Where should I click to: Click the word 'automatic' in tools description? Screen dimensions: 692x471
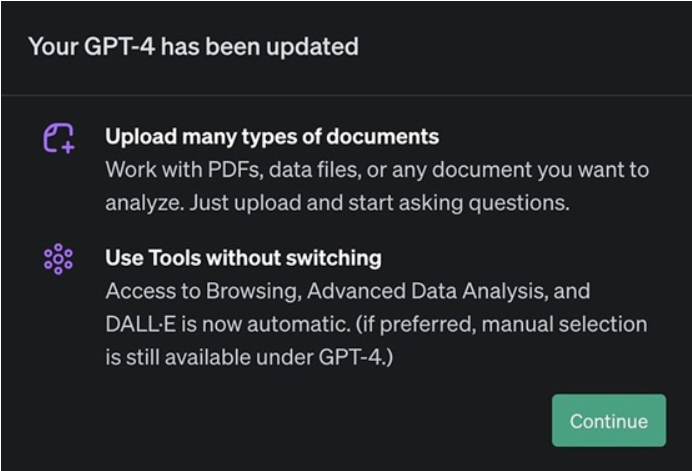[298, 324]
